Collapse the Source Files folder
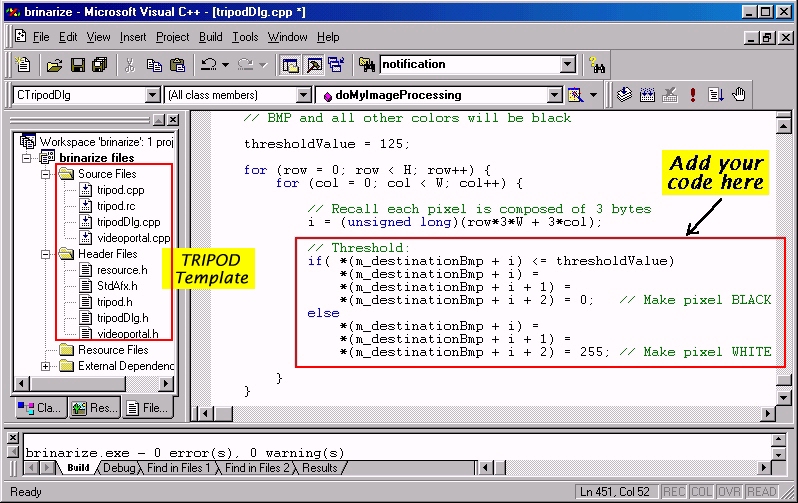This screenshot has height=503, width=798. coord(46,174)
